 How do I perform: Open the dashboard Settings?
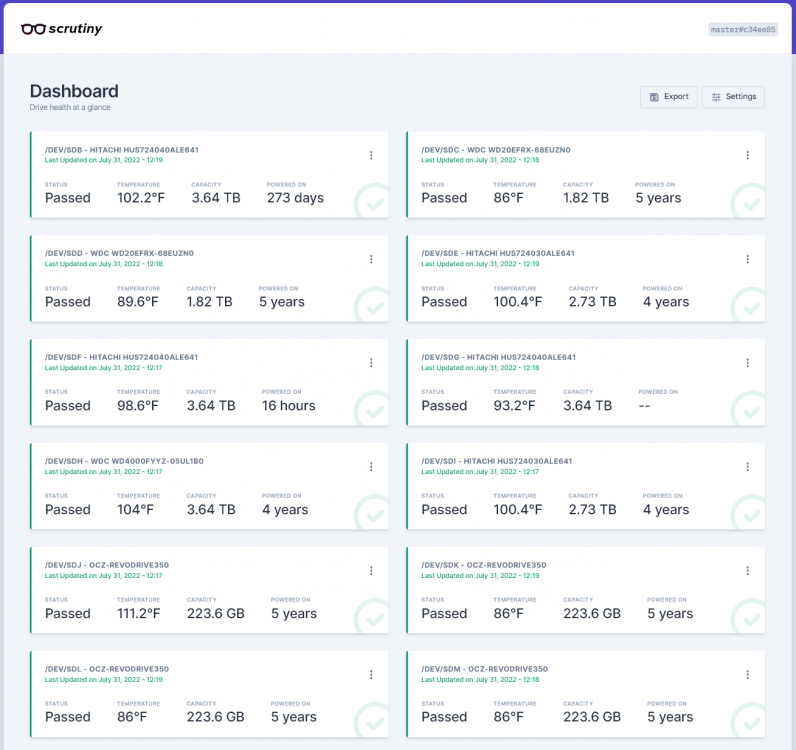click(733, 96)
